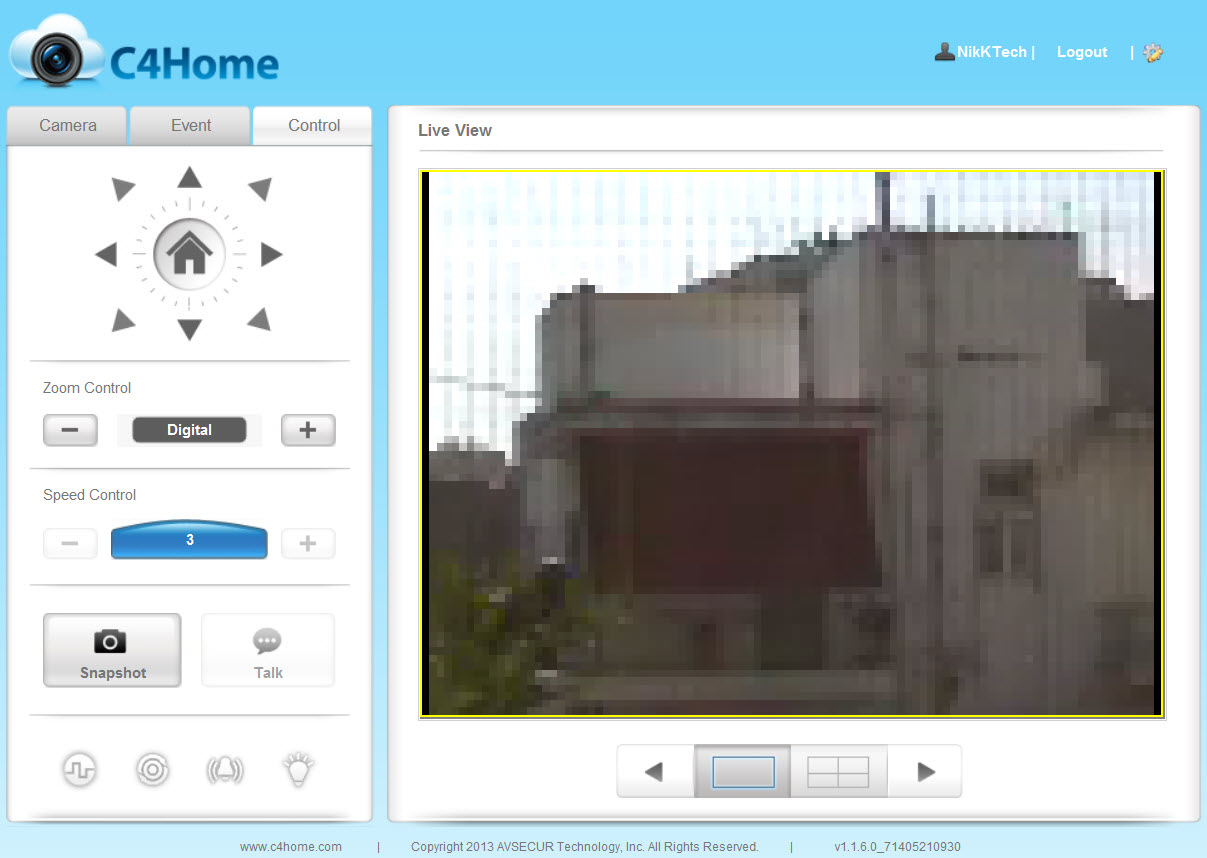This screenshot has height=858, width=1207.
Task: Click the live view video feed
Action: pyautogui.click(x=792, y=444)
